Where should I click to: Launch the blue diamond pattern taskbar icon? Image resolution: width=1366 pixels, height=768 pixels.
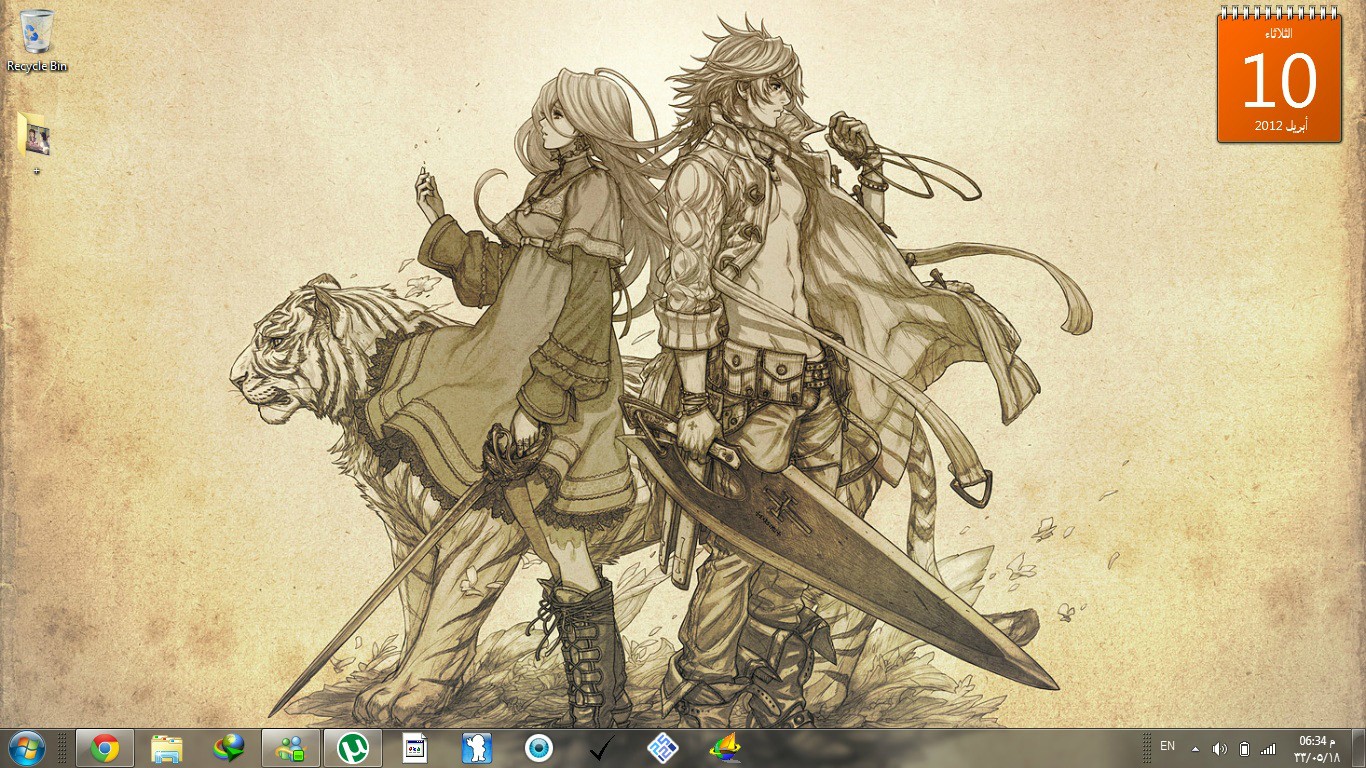pos(663,748)
